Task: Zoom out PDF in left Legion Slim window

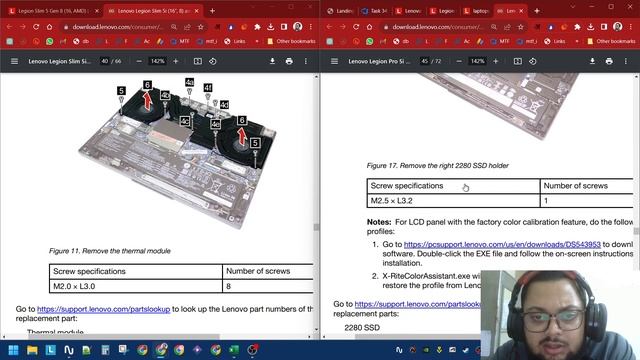Action: click(x=139, y=61)
